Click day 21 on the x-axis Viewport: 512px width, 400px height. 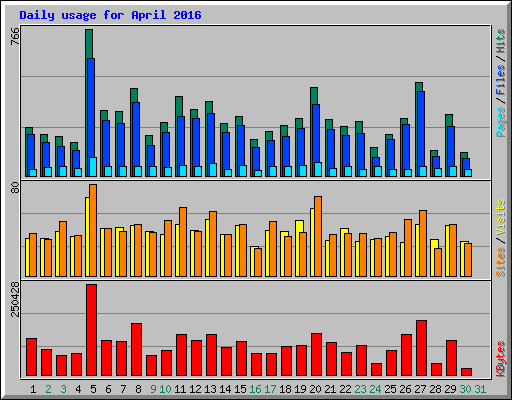(x=330, y=389)
